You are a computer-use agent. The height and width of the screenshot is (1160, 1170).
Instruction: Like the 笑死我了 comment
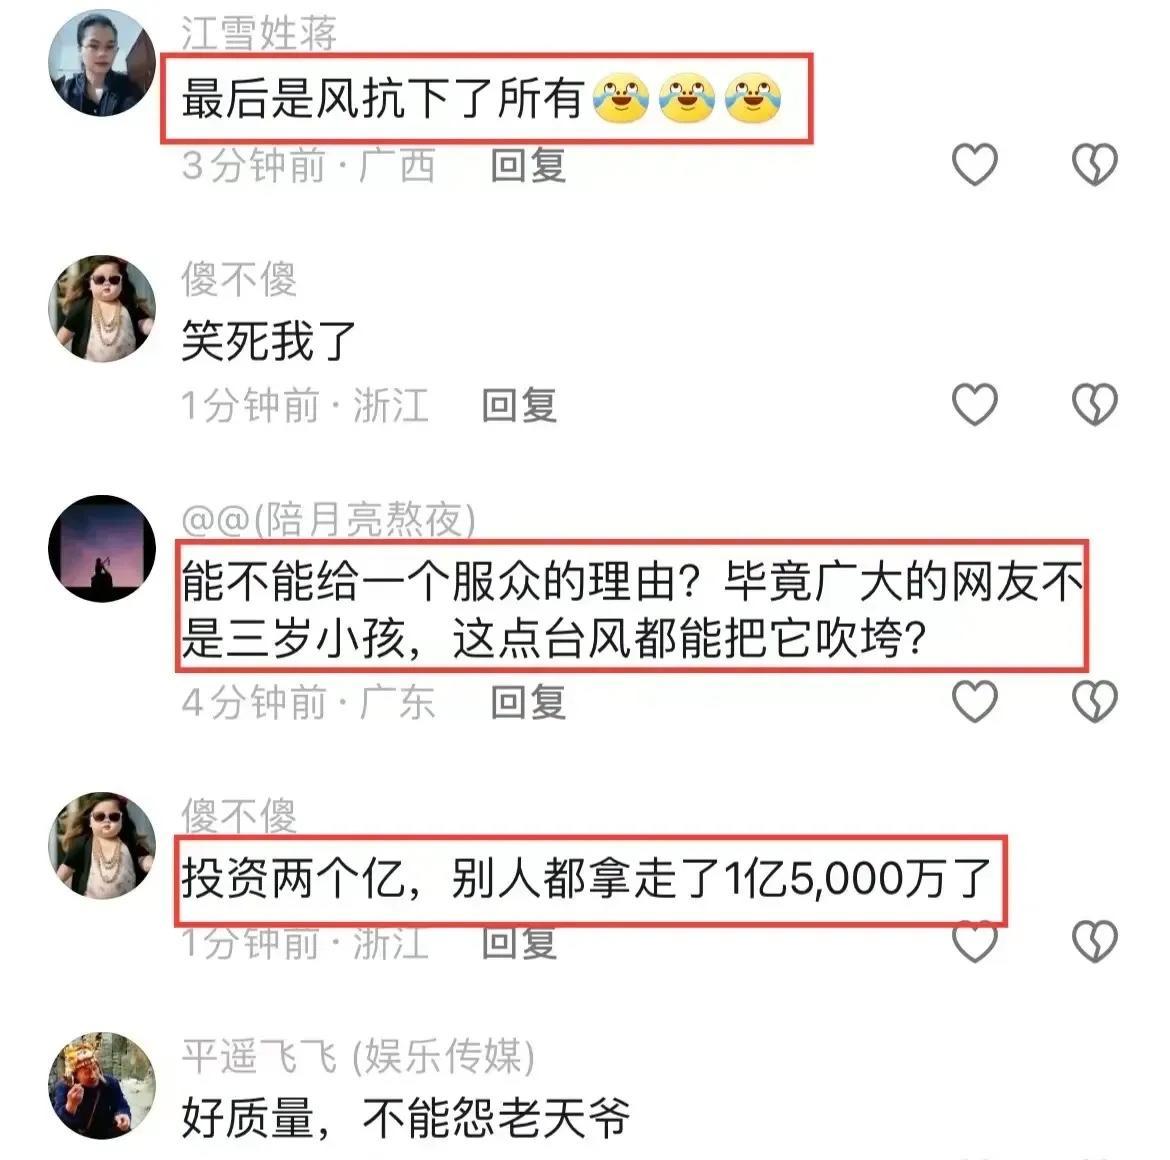pyautogui.click(x=975, y=404)
